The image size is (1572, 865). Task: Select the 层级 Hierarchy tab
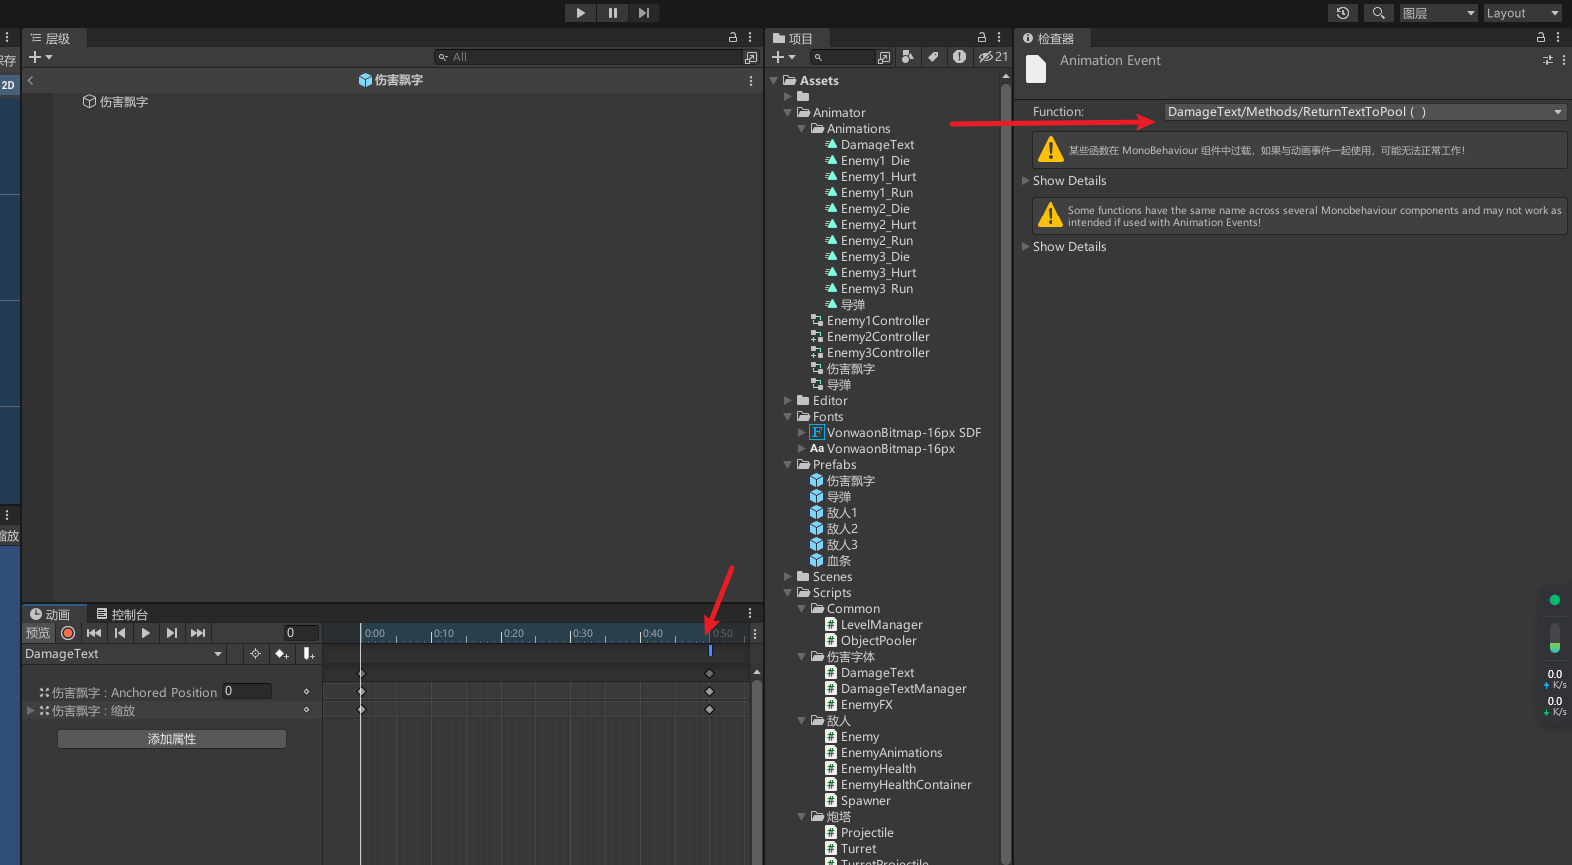pos(50,38)
